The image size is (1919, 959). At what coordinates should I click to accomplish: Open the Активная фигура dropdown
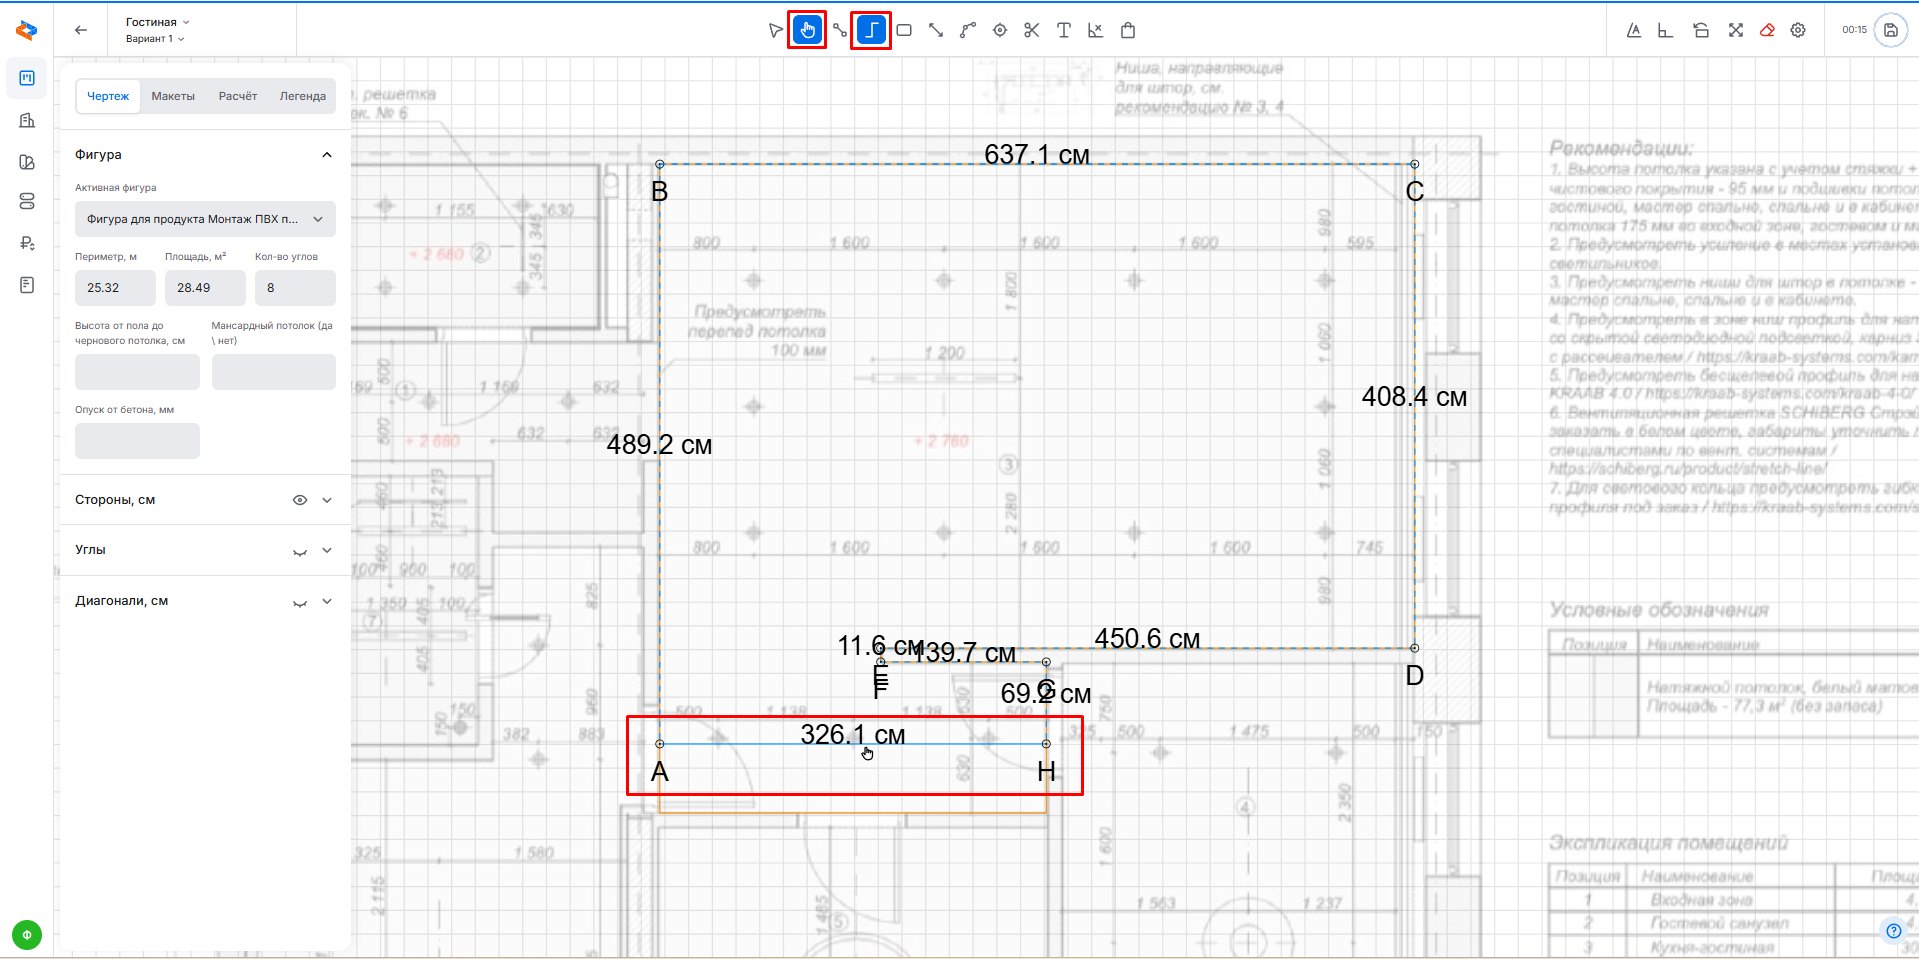[x=205, y=219]
